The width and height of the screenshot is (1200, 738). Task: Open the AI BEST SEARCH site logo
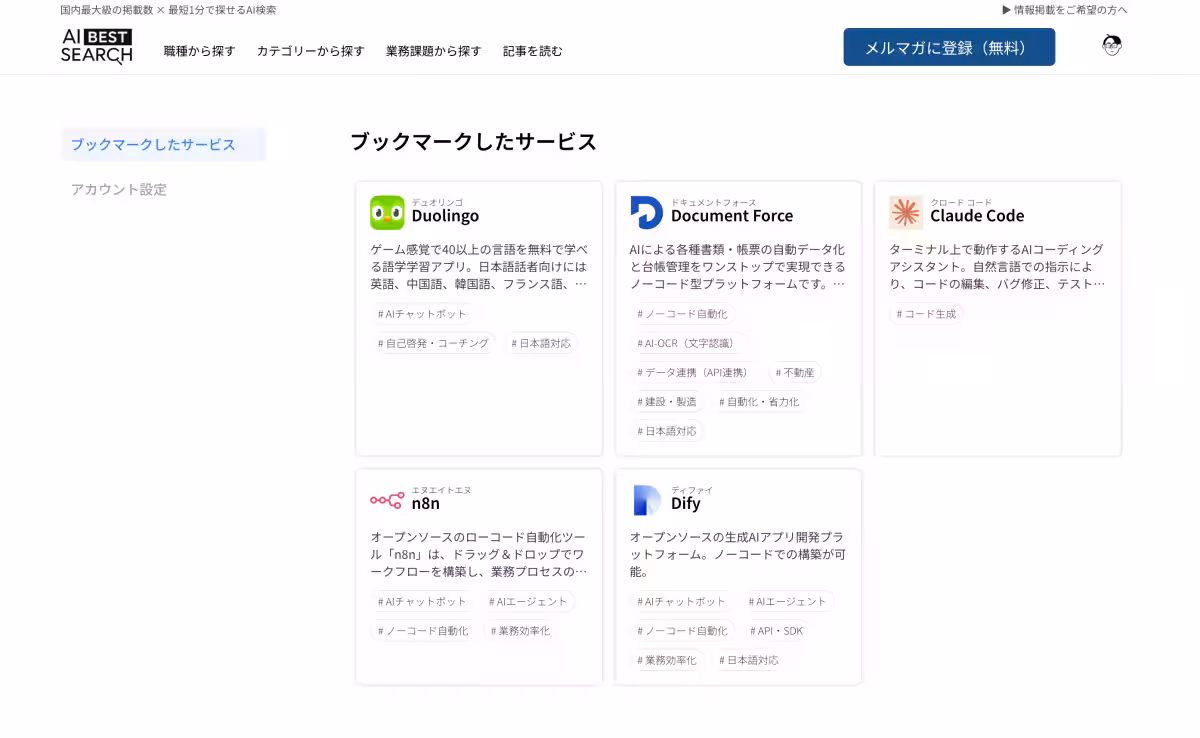[96, 46]
